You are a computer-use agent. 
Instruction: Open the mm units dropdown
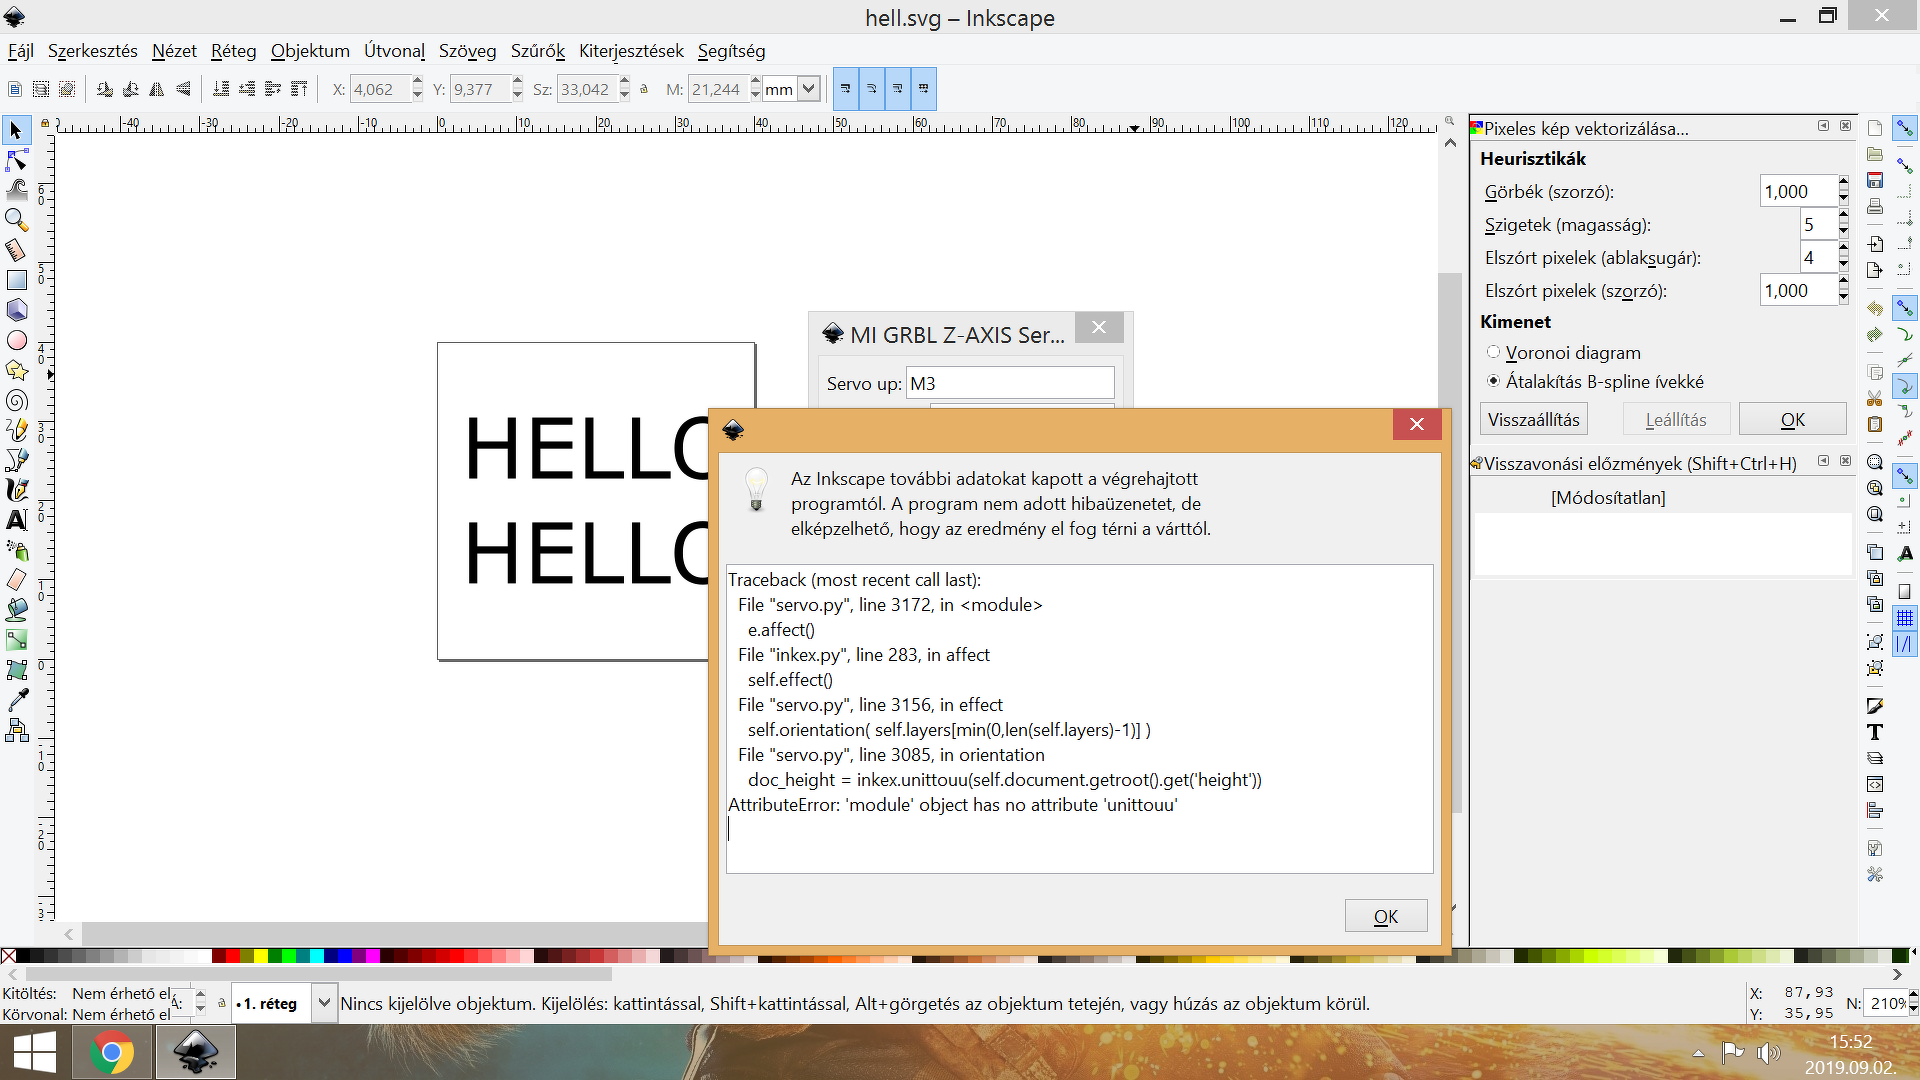809,89
